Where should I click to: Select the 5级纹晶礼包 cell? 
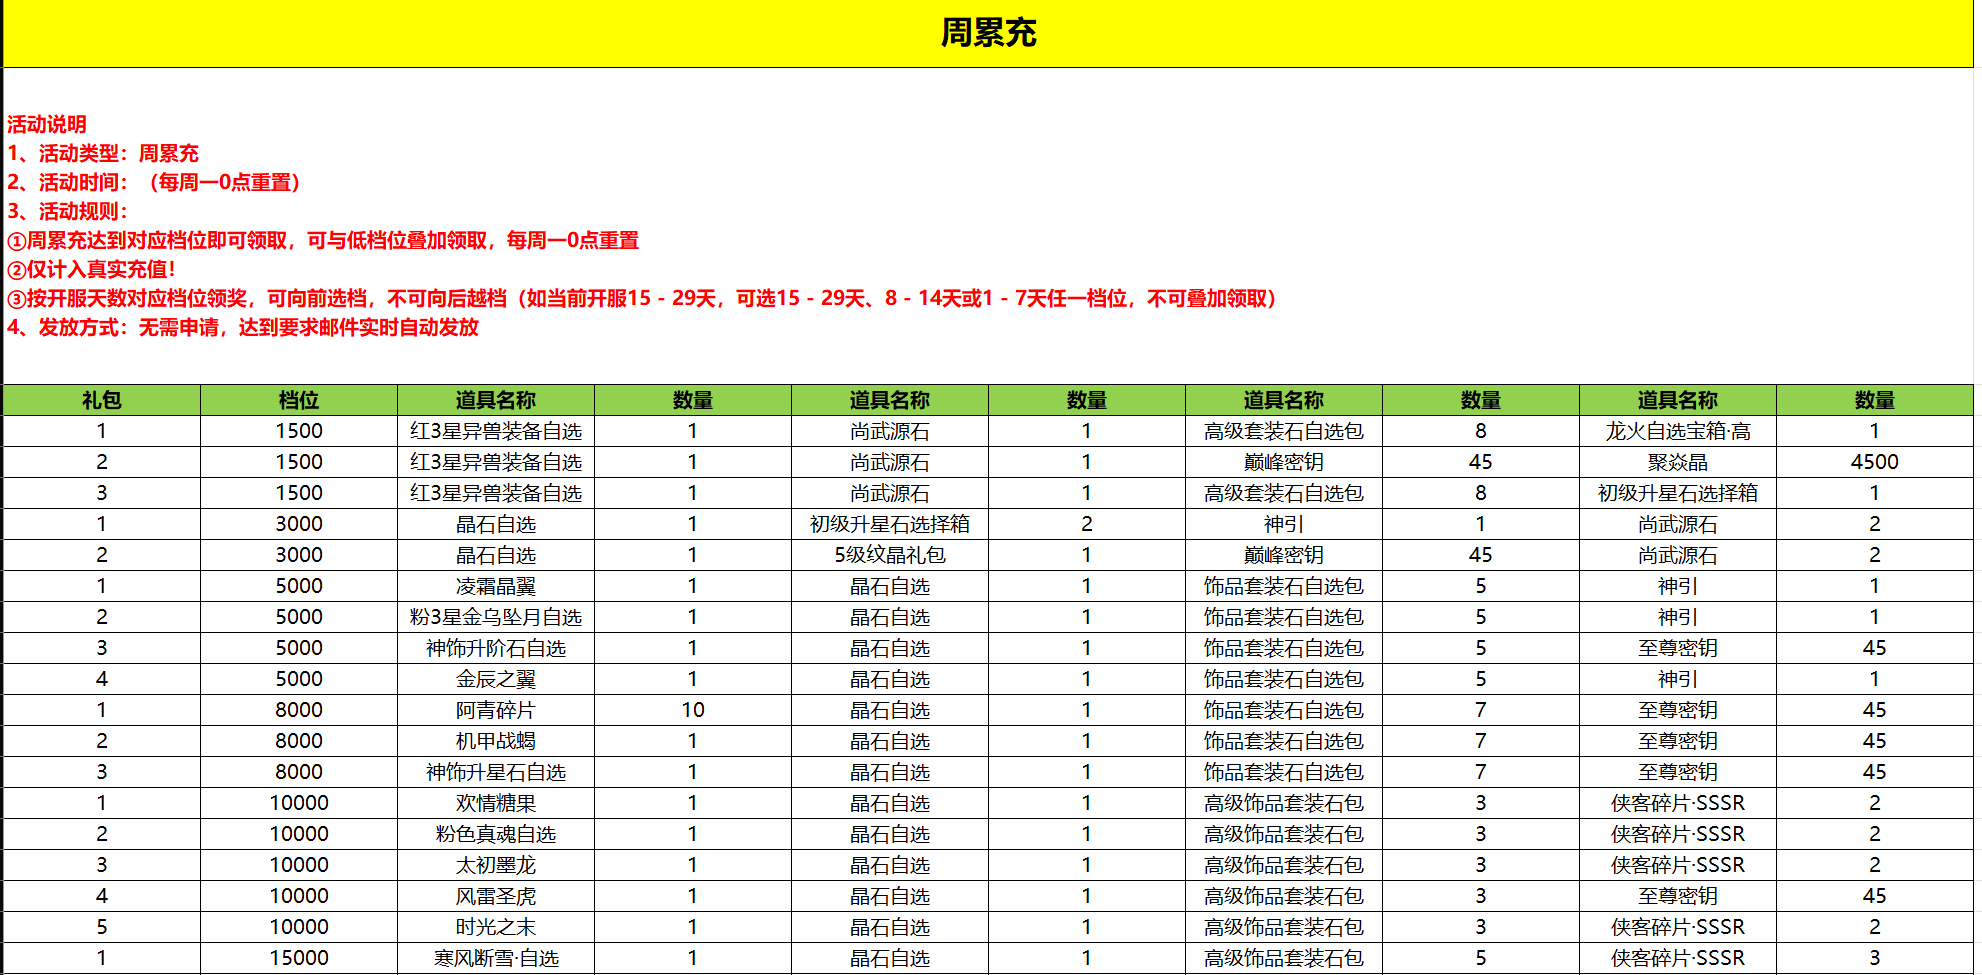889,555
